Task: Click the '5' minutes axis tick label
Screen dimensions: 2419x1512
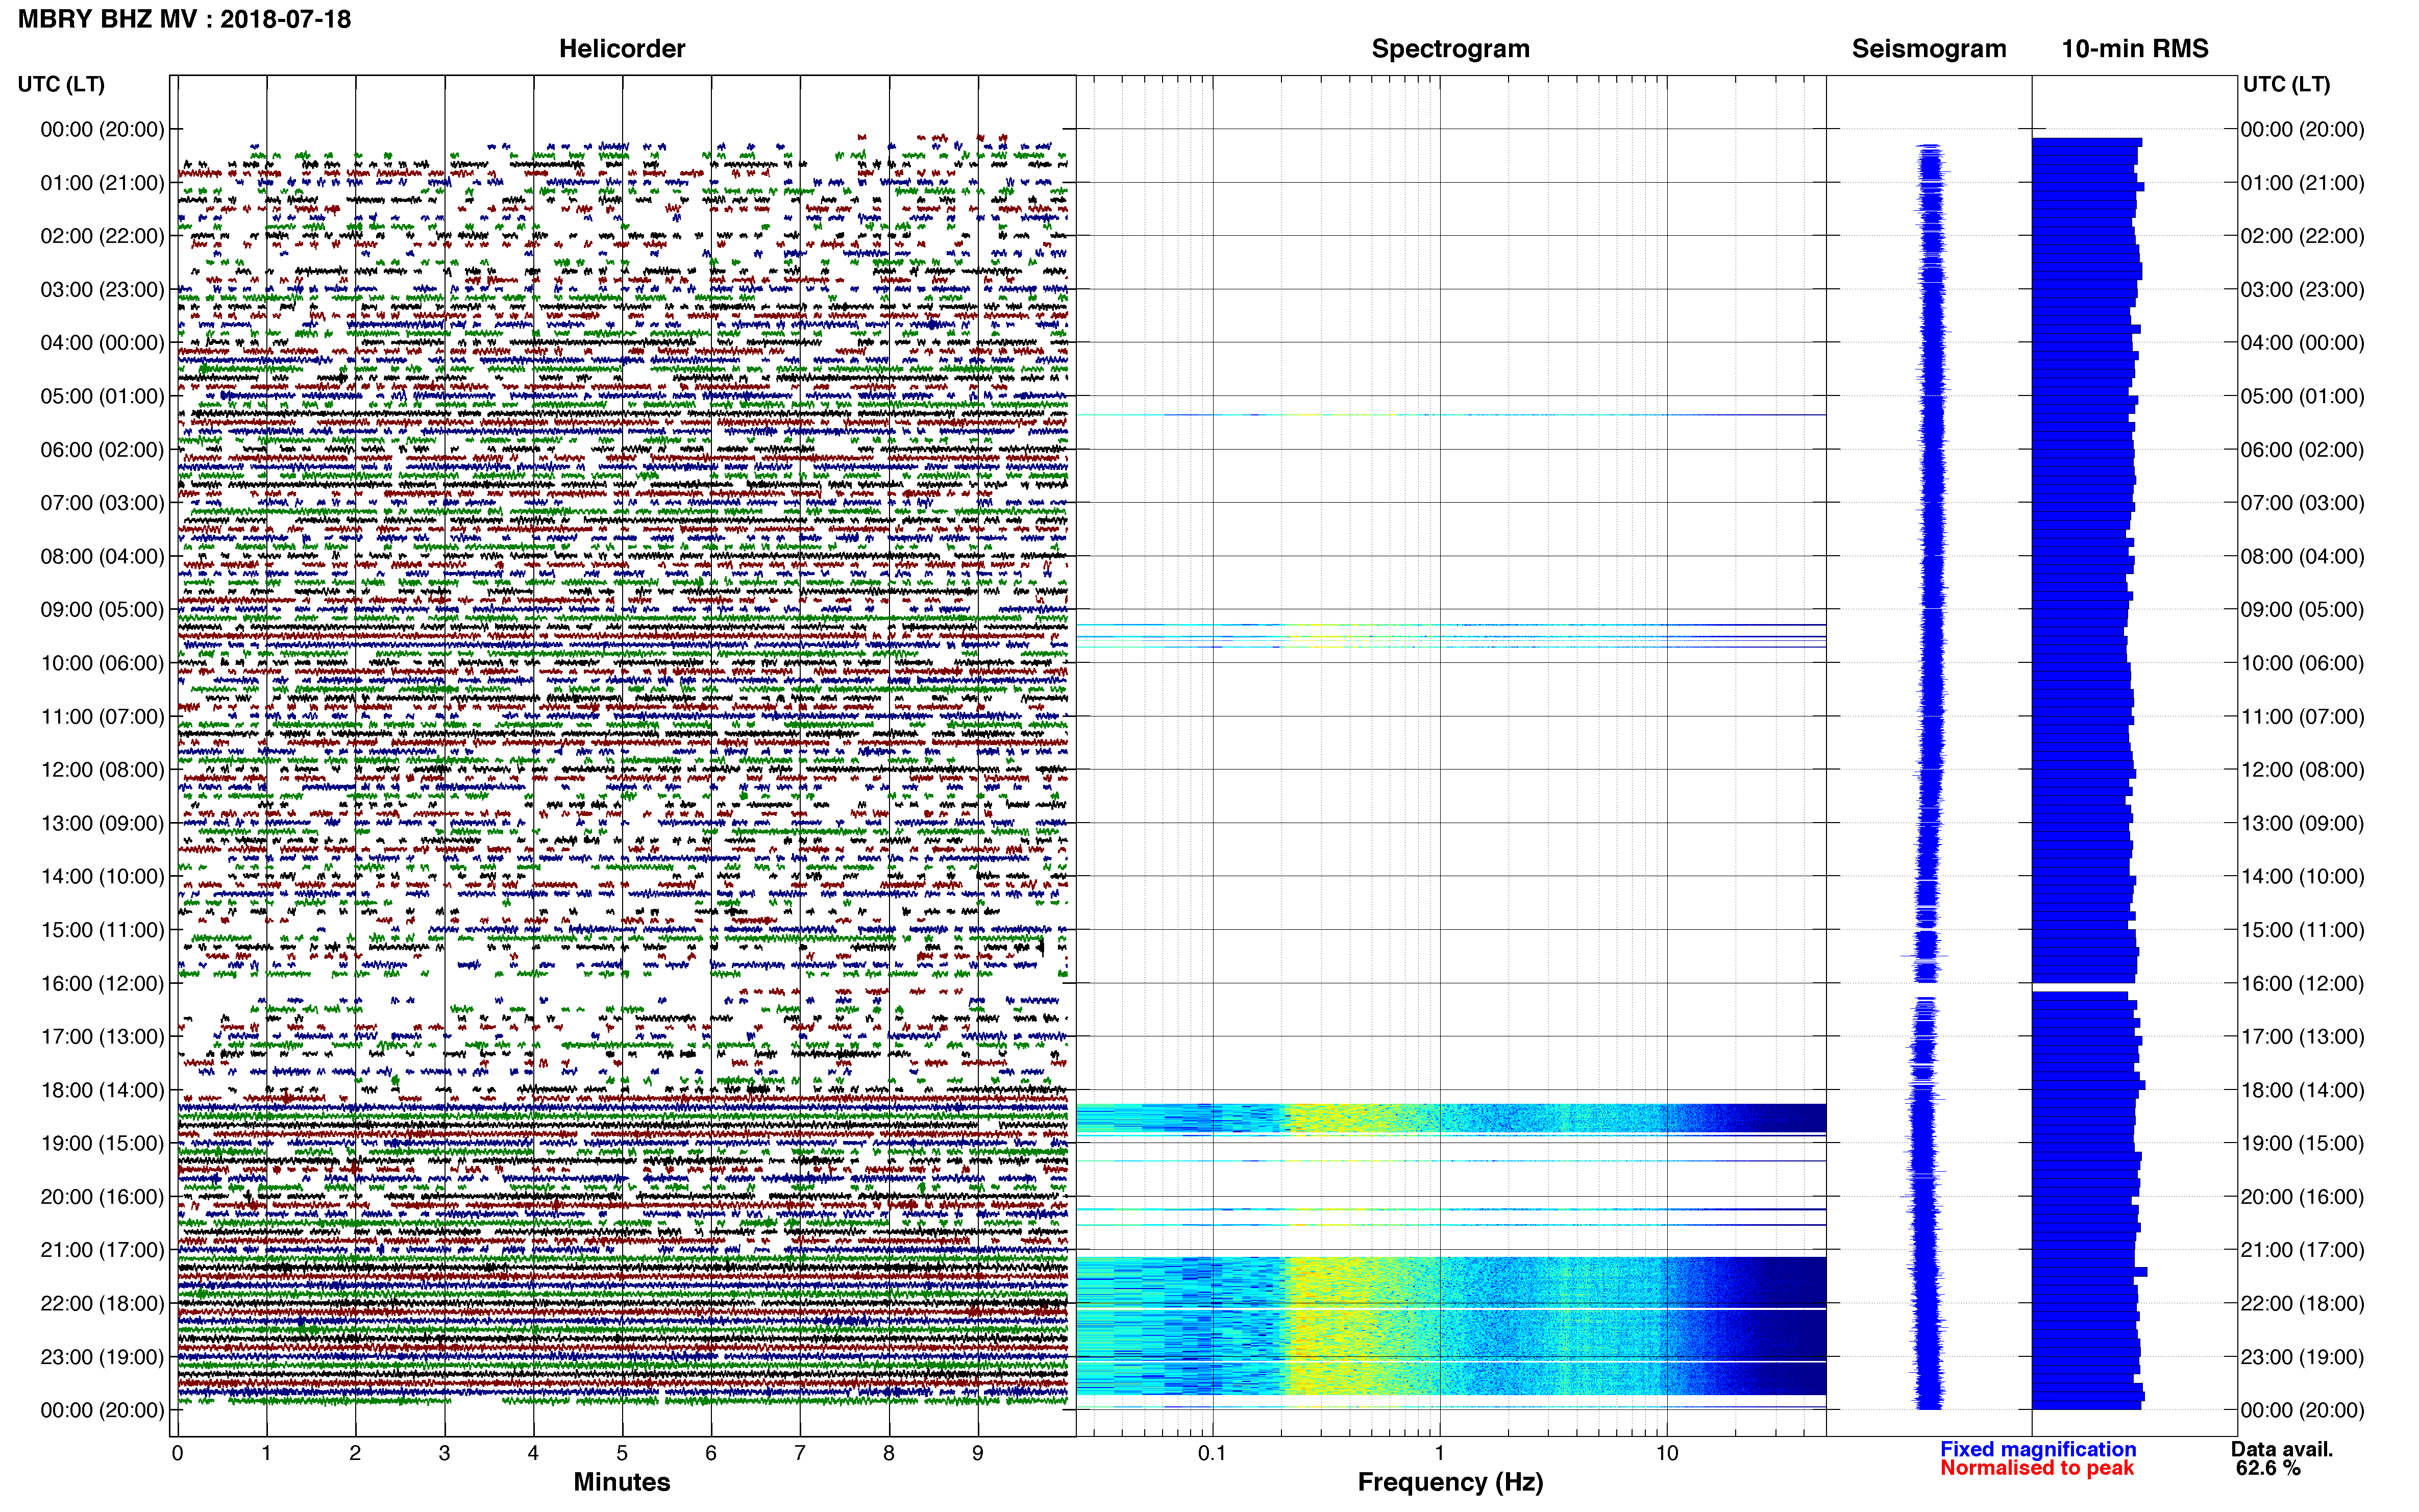Action: pos(622,1453)
